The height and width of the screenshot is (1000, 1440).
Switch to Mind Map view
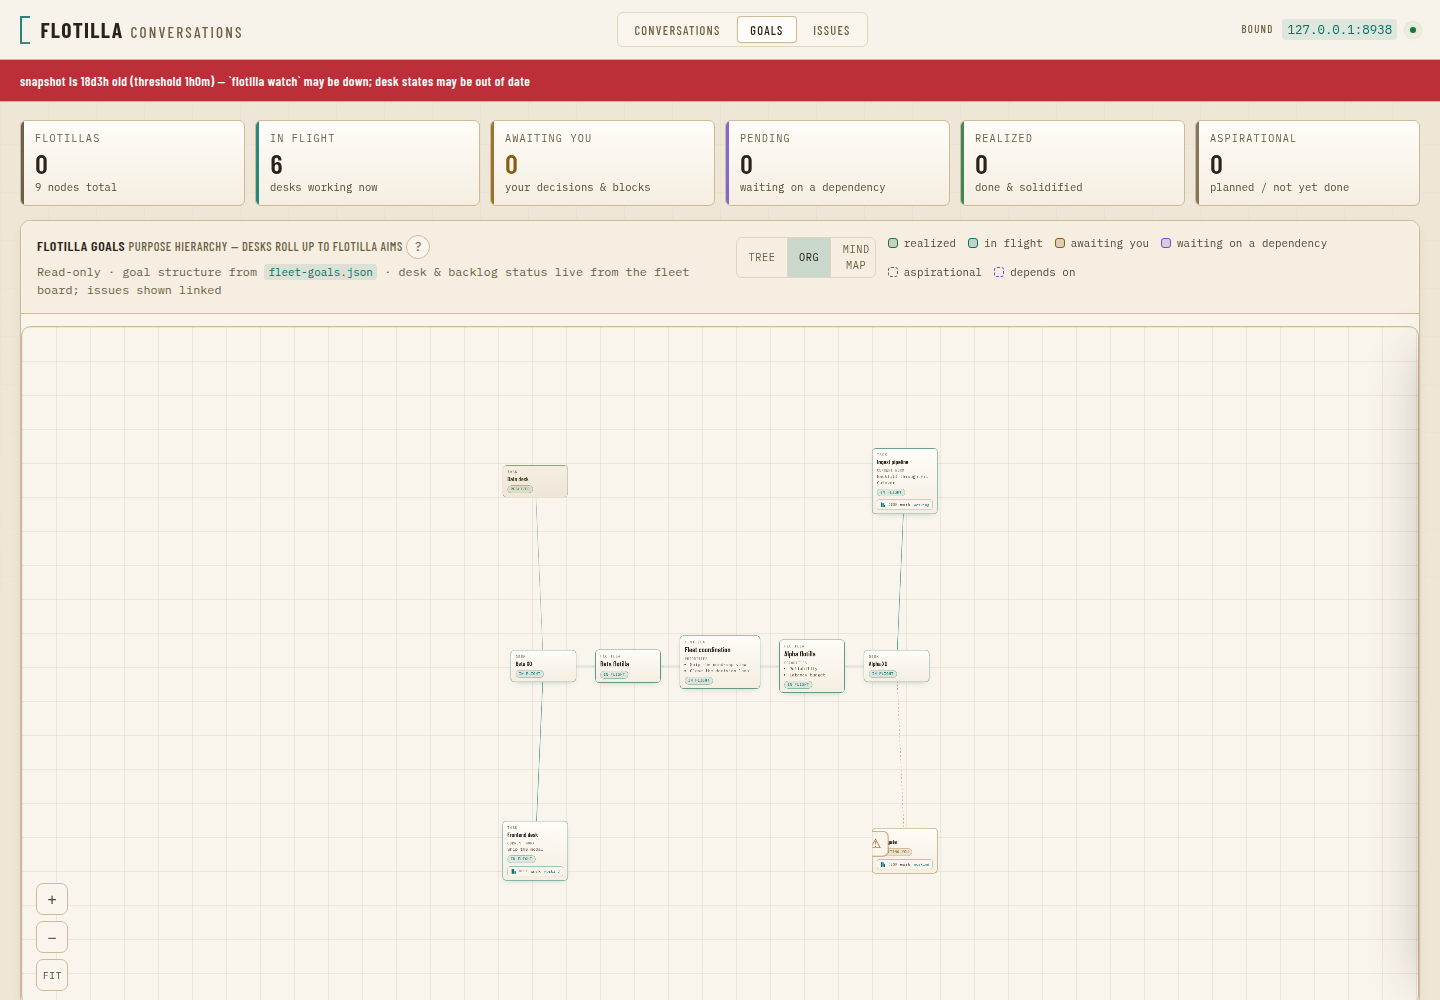[x=855, y=257]
